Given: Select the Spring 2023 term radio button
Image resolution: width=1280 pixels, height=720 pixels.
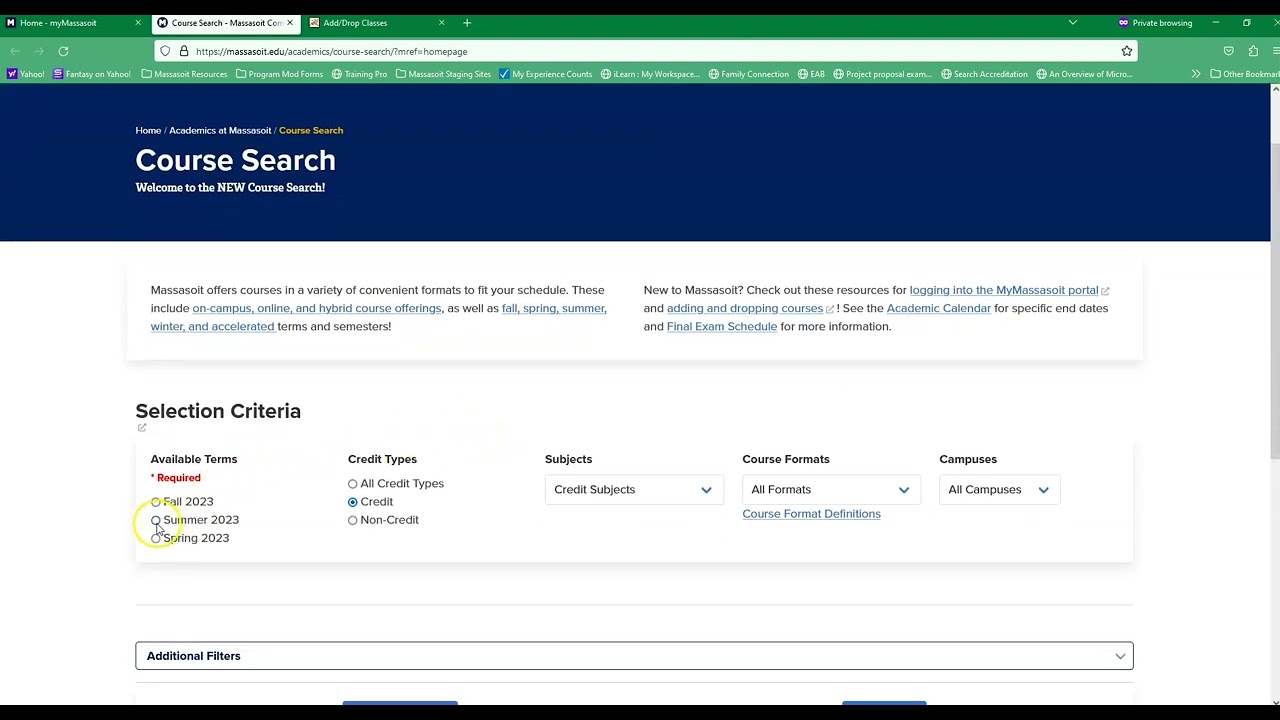Looking at the screenshot, I should coord(156,538).
